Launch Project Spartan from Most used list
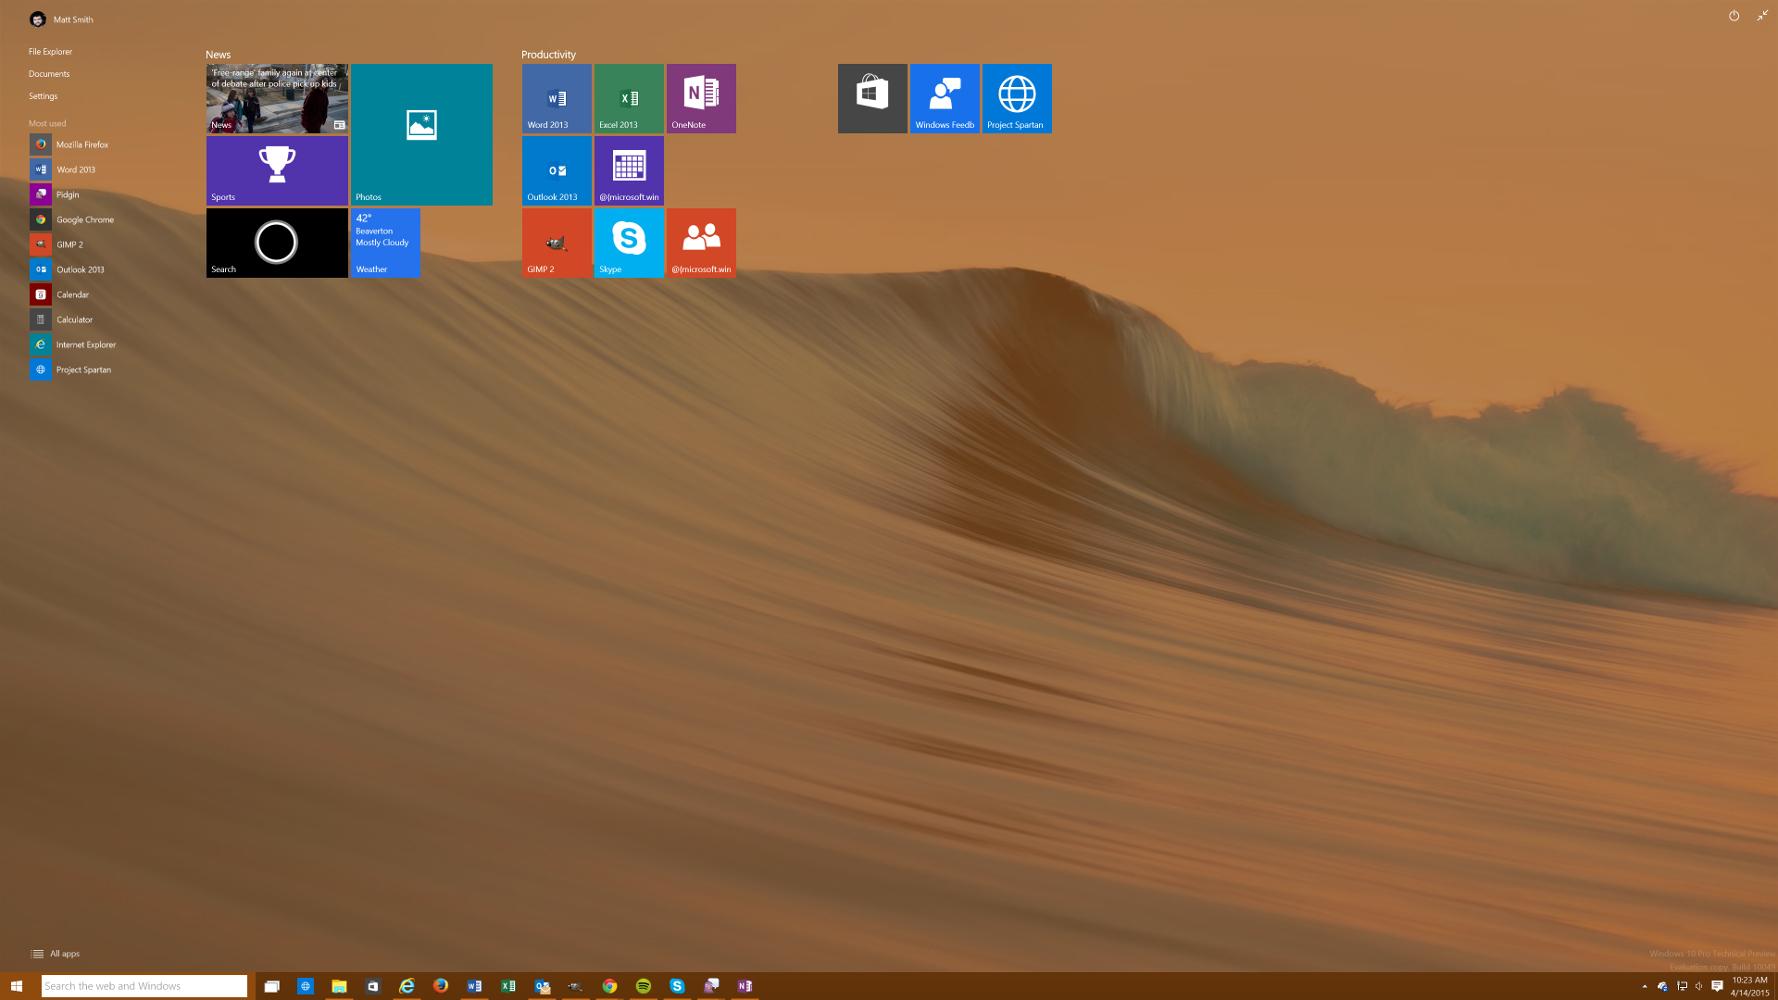This screenshot has width=1778, height=1000. coord(70,369)
